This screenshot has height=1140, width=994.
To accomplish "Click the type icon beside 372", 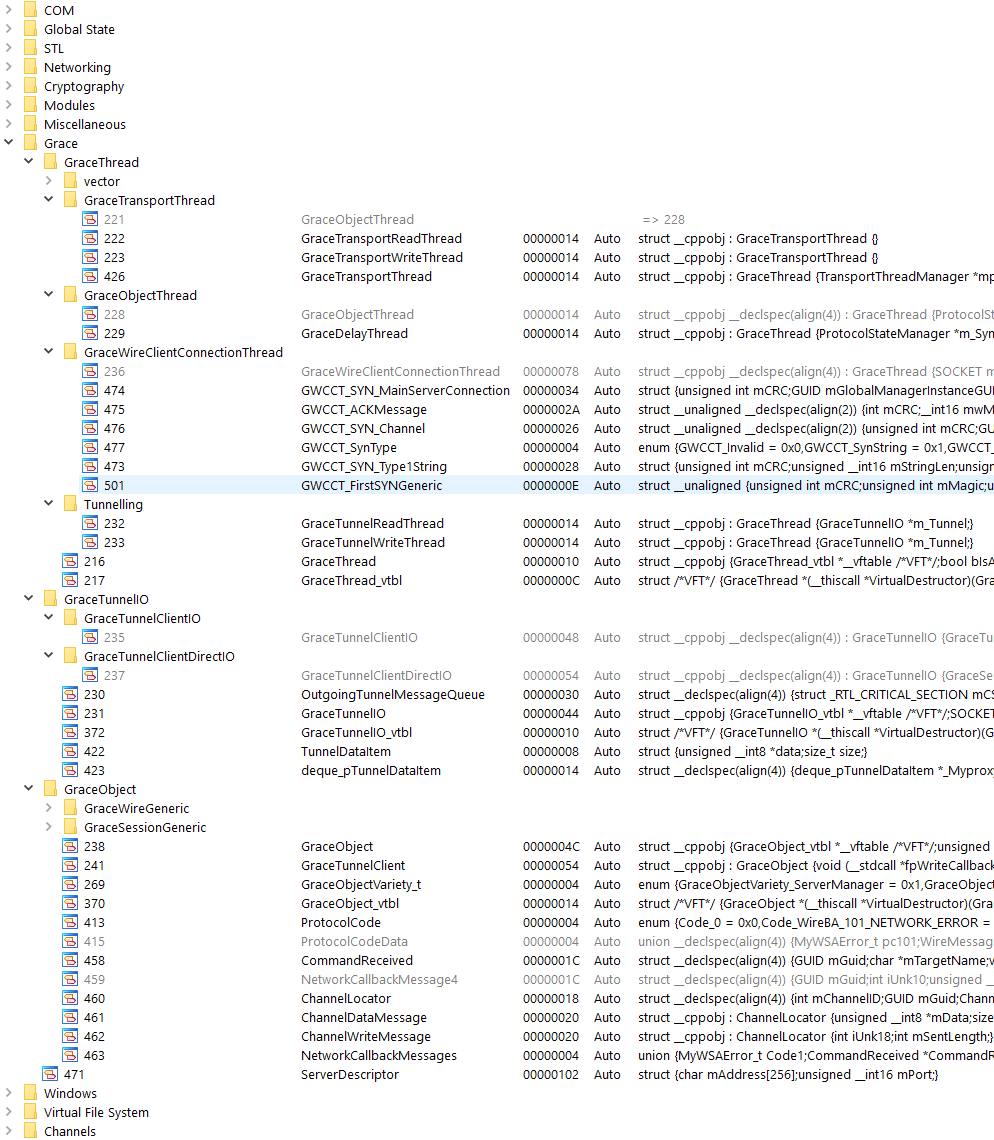I will (70, 732).
